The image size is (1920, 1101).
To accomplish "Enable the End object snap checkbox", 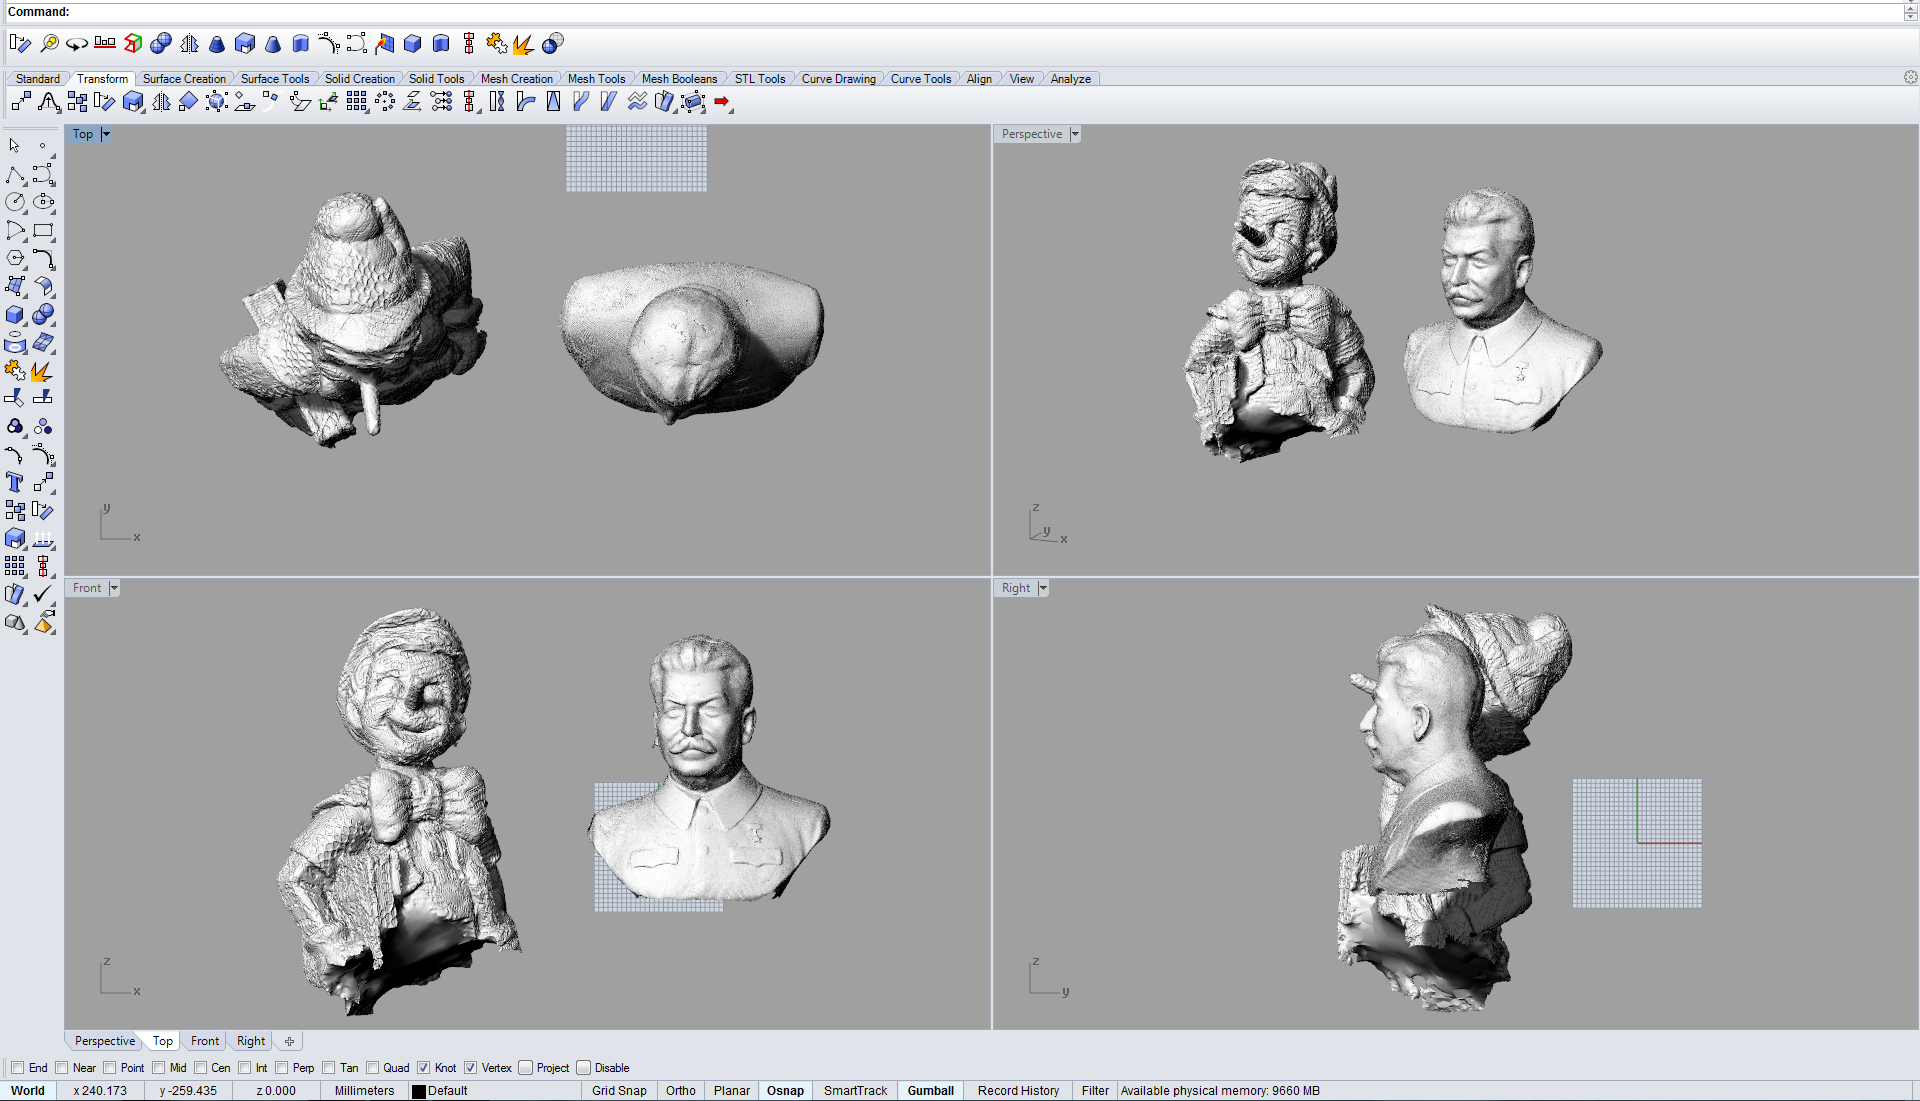I will 17,1068.
